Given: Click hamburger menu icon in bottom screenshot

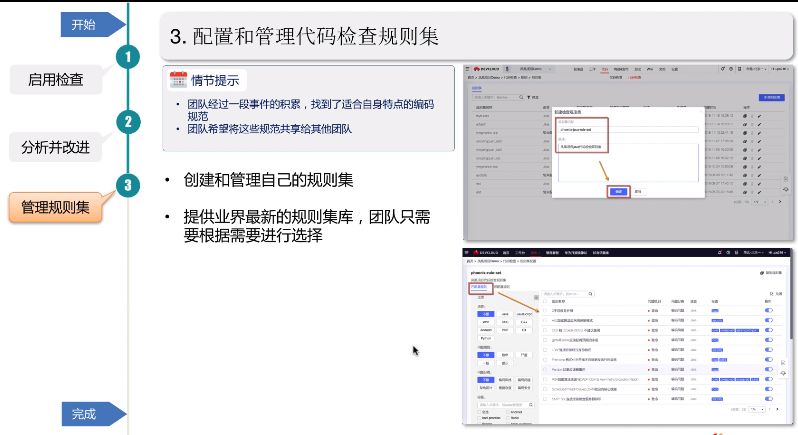Looking at the screenshot, I should coord(466,252).
